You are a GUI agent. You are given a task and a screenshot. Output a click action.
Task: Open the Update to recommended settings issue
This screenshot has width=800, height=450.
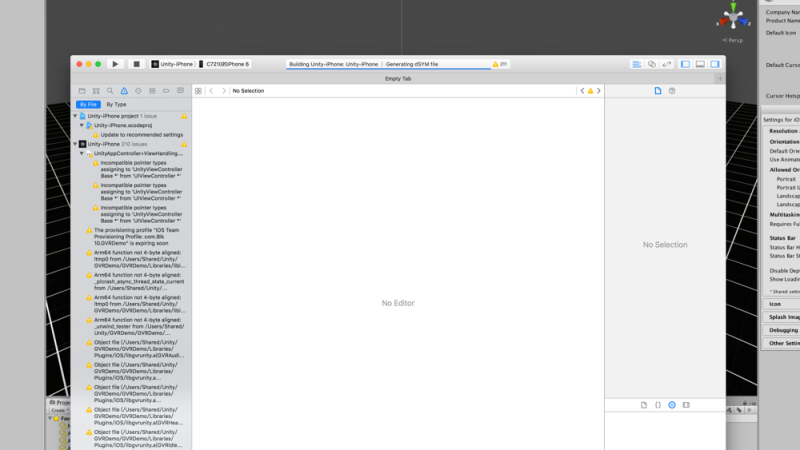(141, 135)
